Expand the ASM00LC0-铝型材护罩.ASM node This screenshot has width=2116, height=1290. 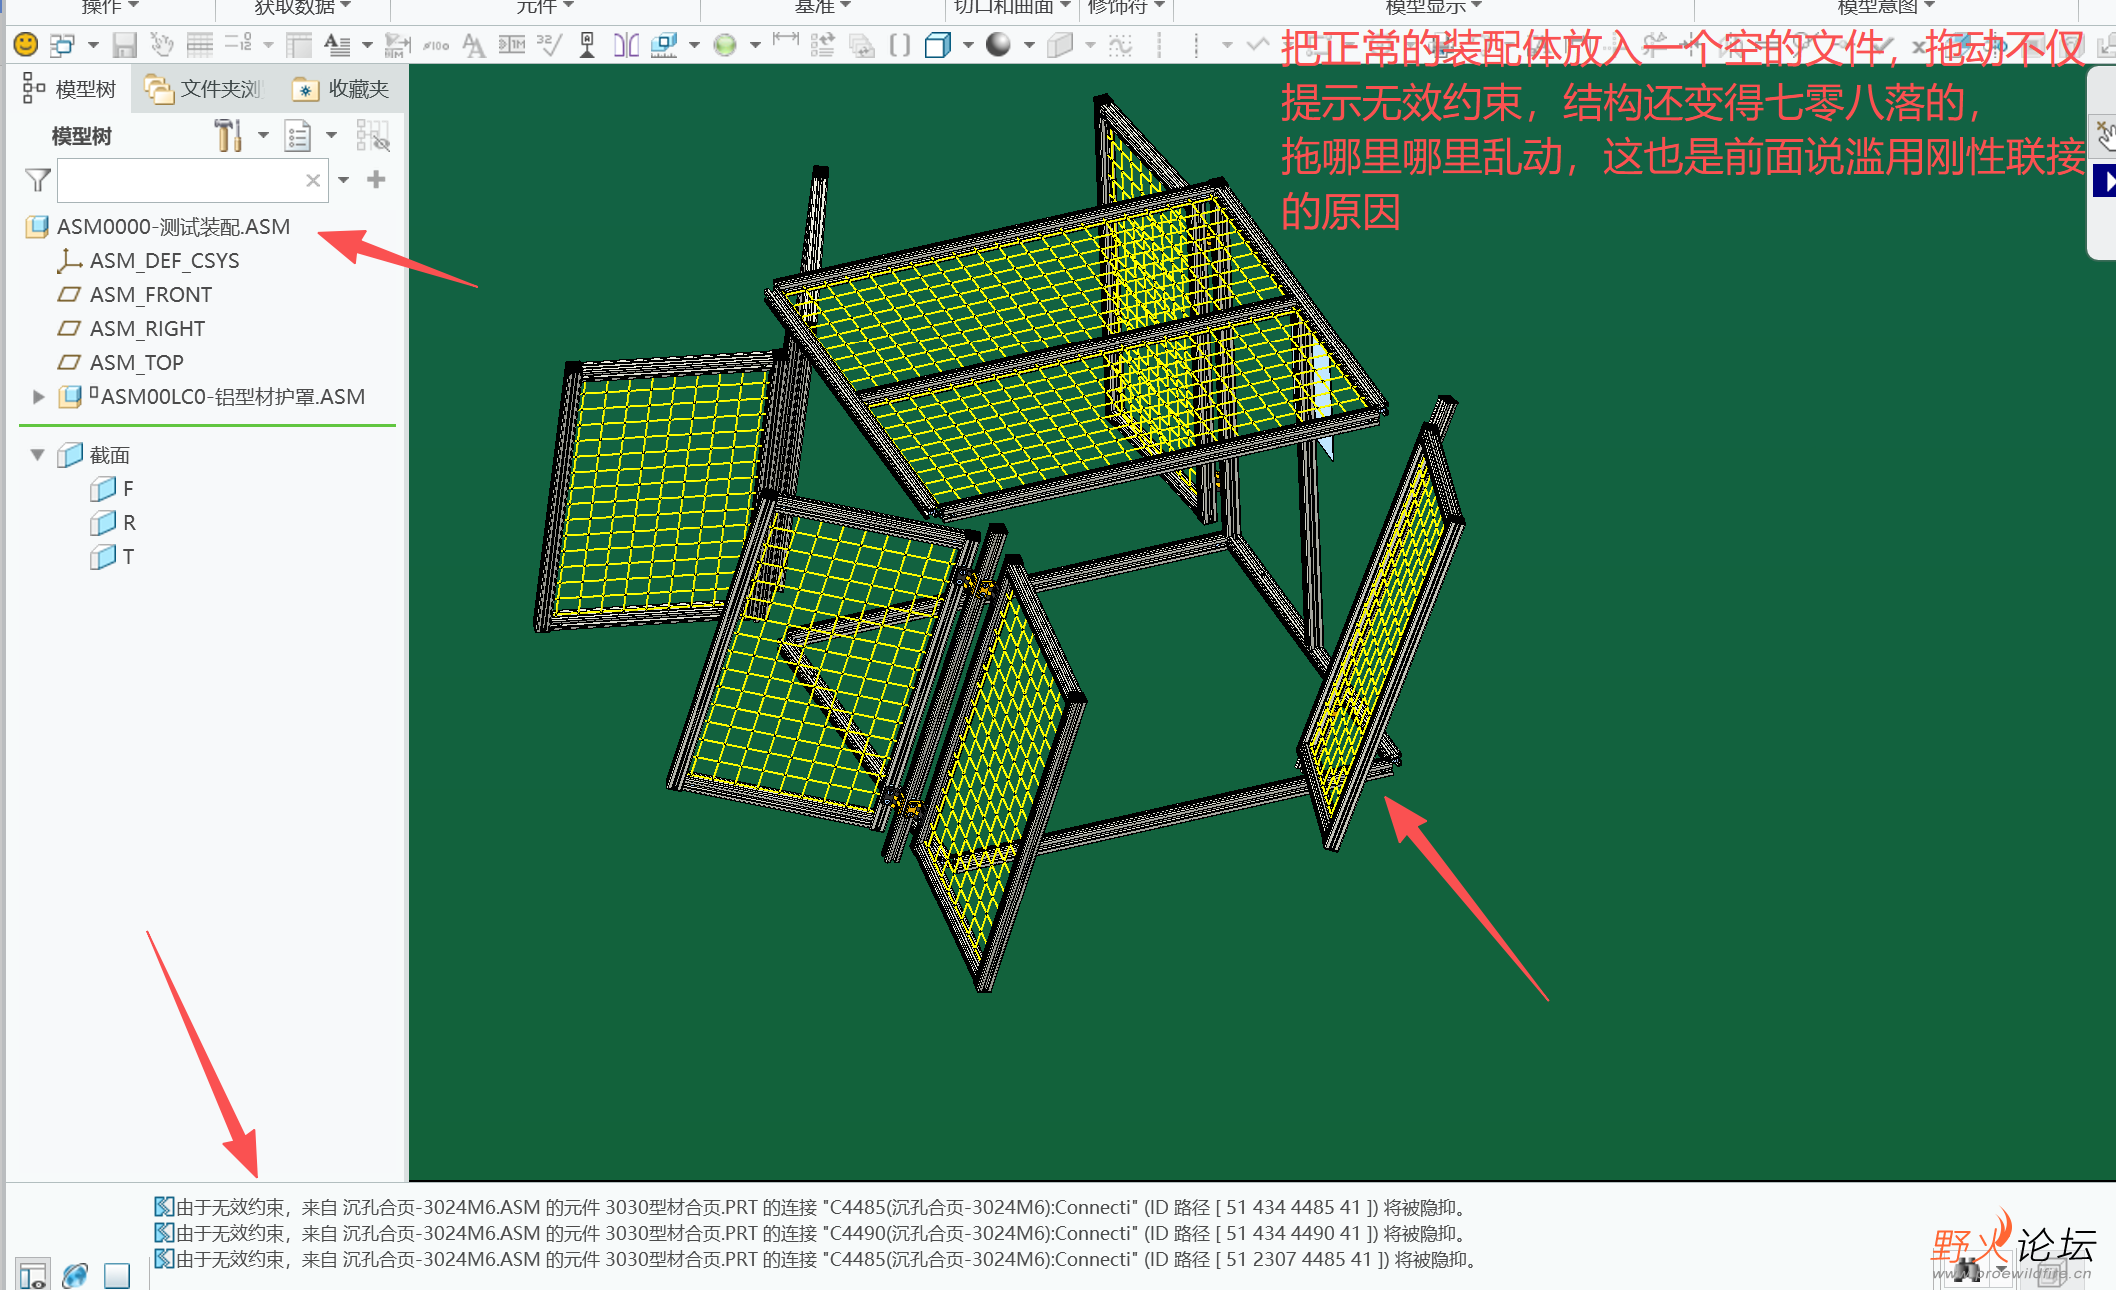38,397
